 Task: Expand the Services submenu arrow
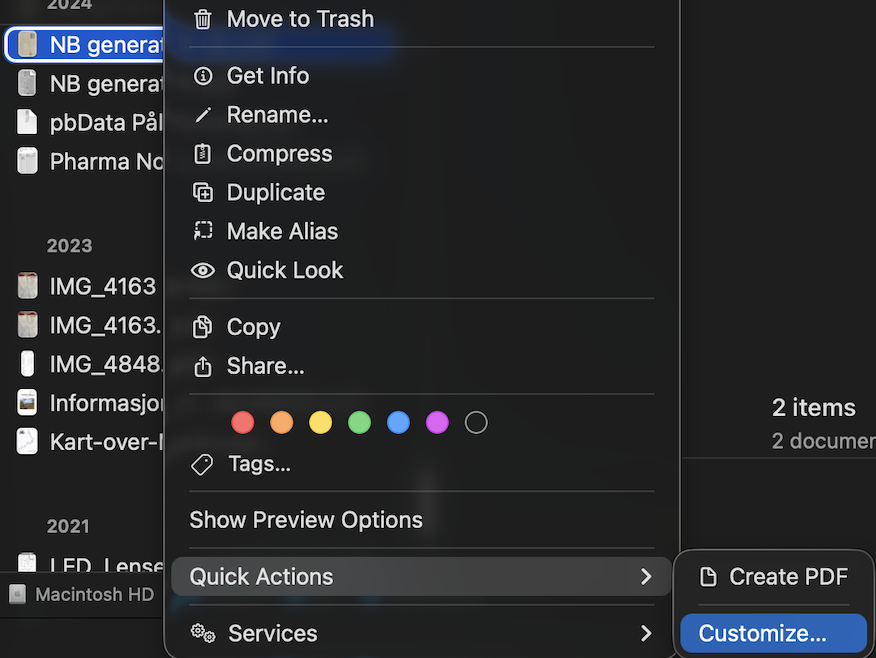(x=646, y=633)
